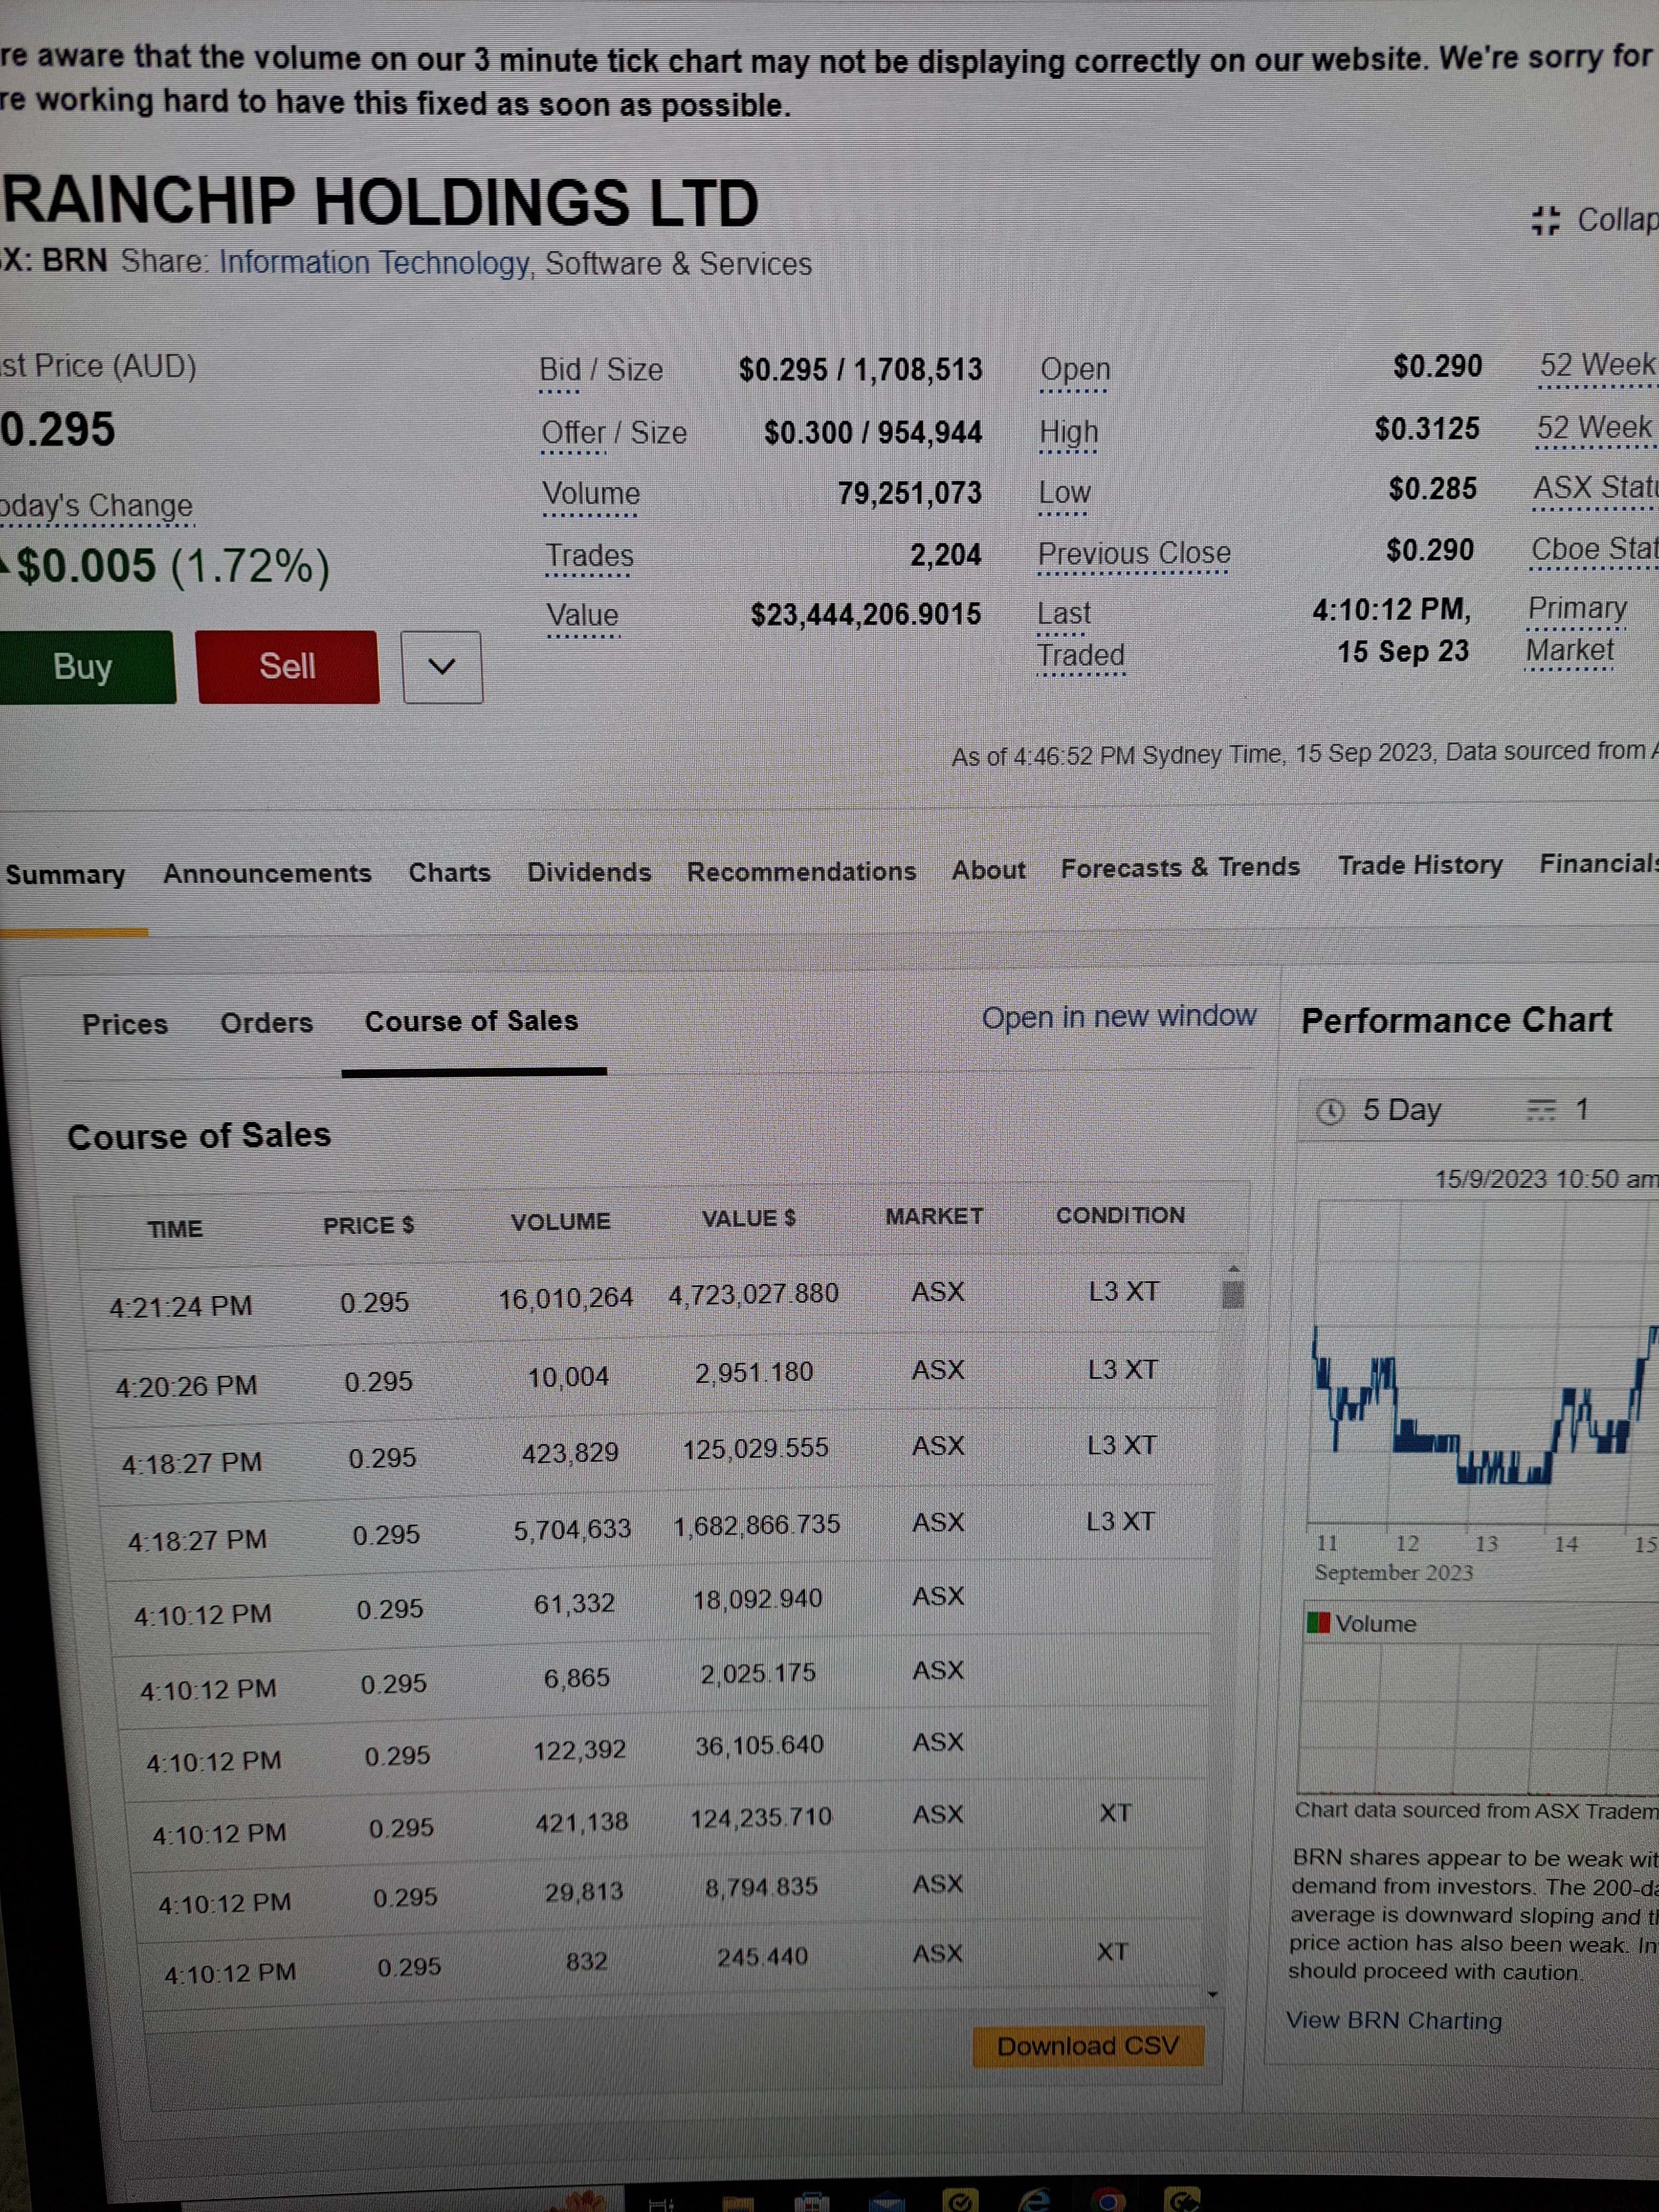1659x2212 pixels.
Task: Click the Value label in quote panel
Action: coord(582,616)
